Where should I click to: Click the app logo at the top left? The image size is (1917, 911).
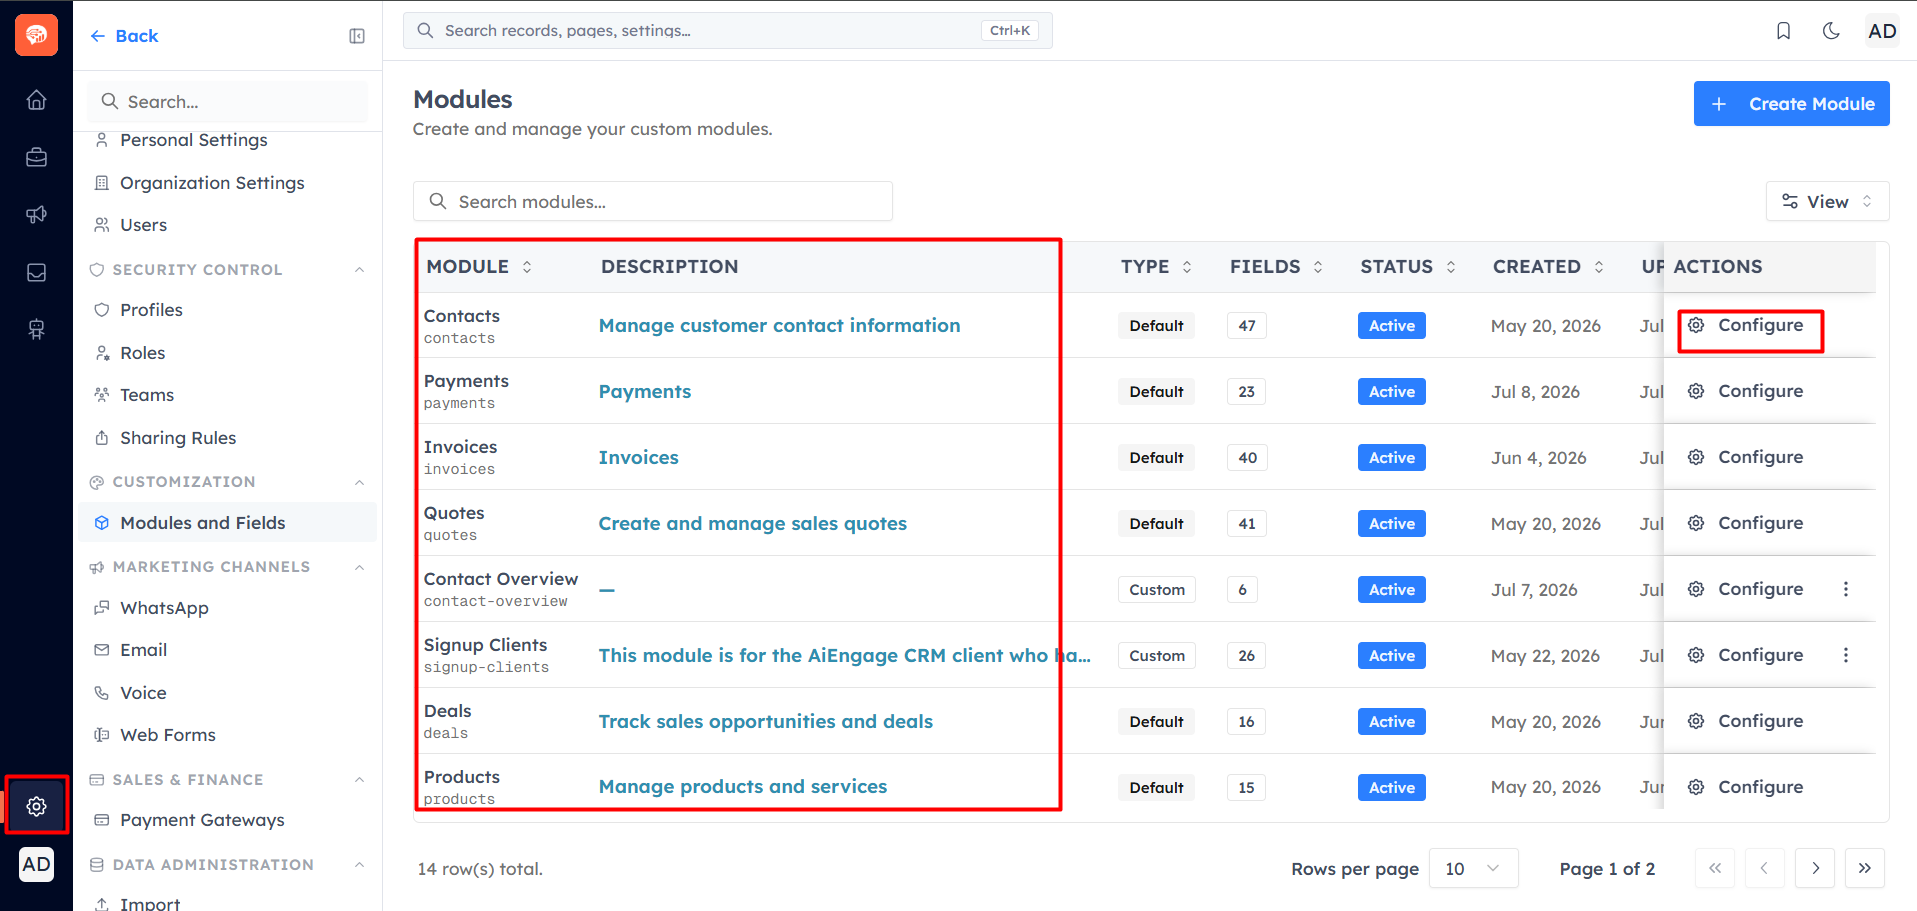(x=36, y=35)
